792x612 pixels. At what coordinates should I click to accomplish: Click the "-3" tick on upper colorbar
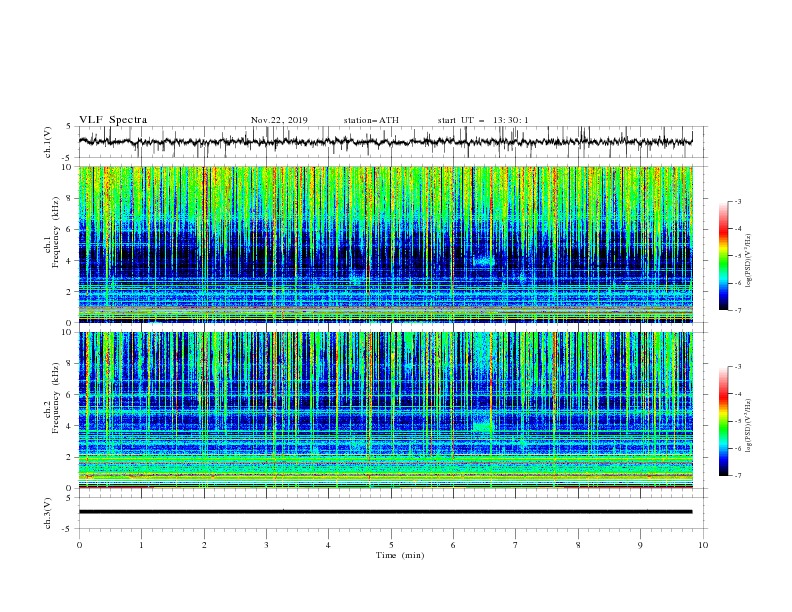click(737, 201)
